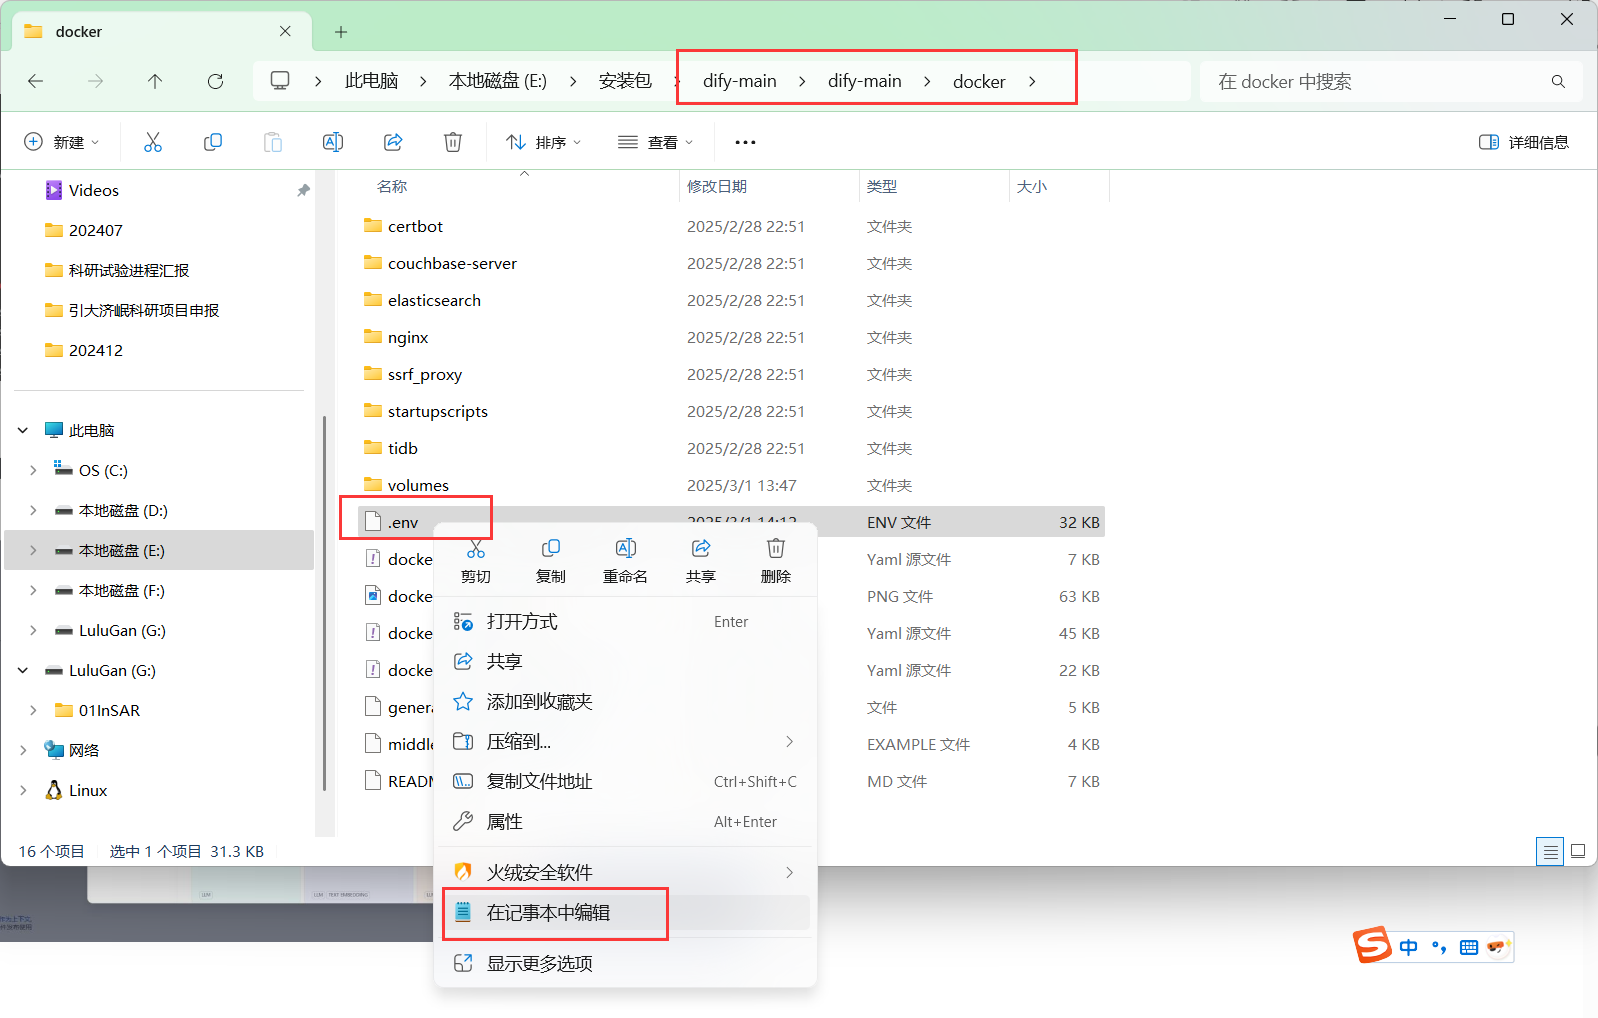Switch to details list view icon
1598x1018 pixels.
[1550, 852]
